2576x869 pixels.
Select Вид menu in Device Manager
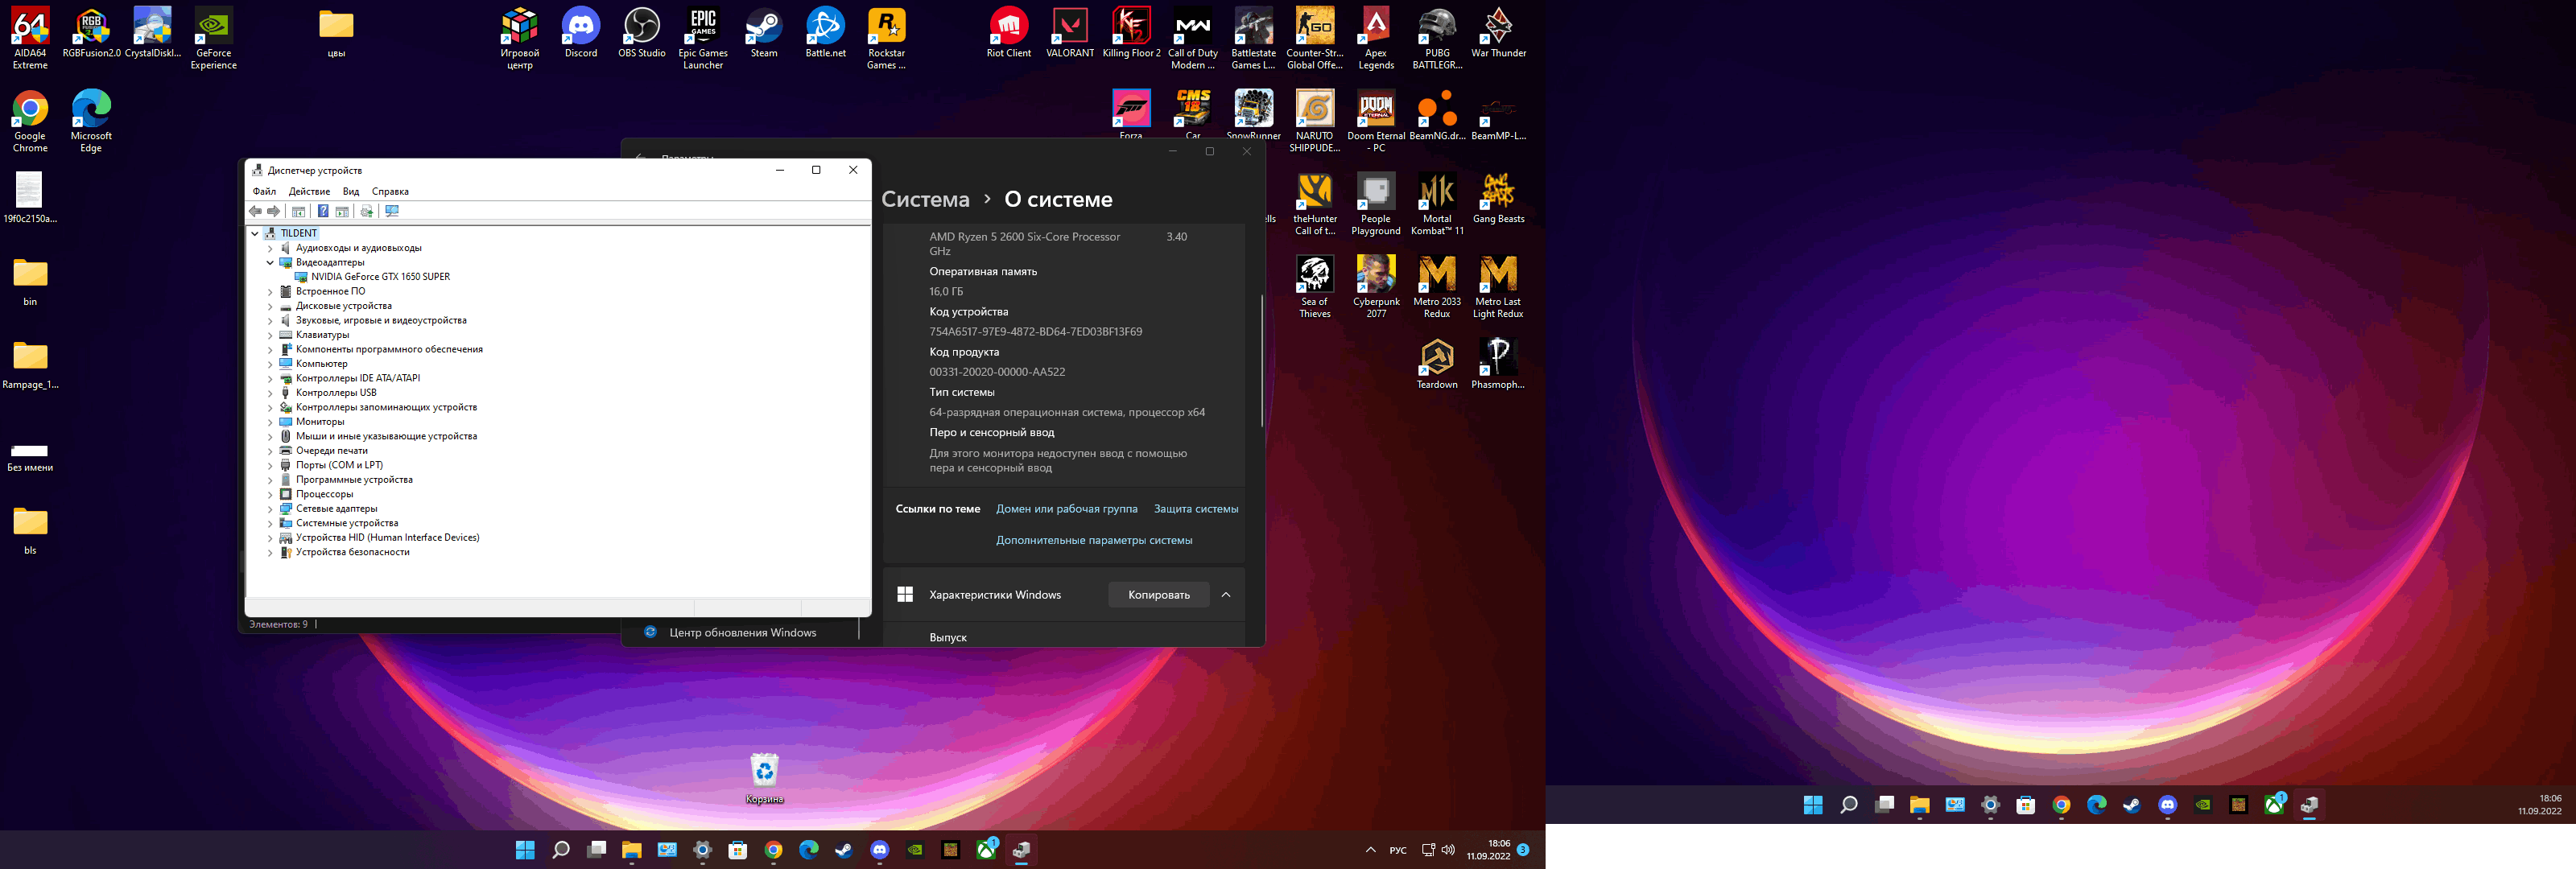350,192
